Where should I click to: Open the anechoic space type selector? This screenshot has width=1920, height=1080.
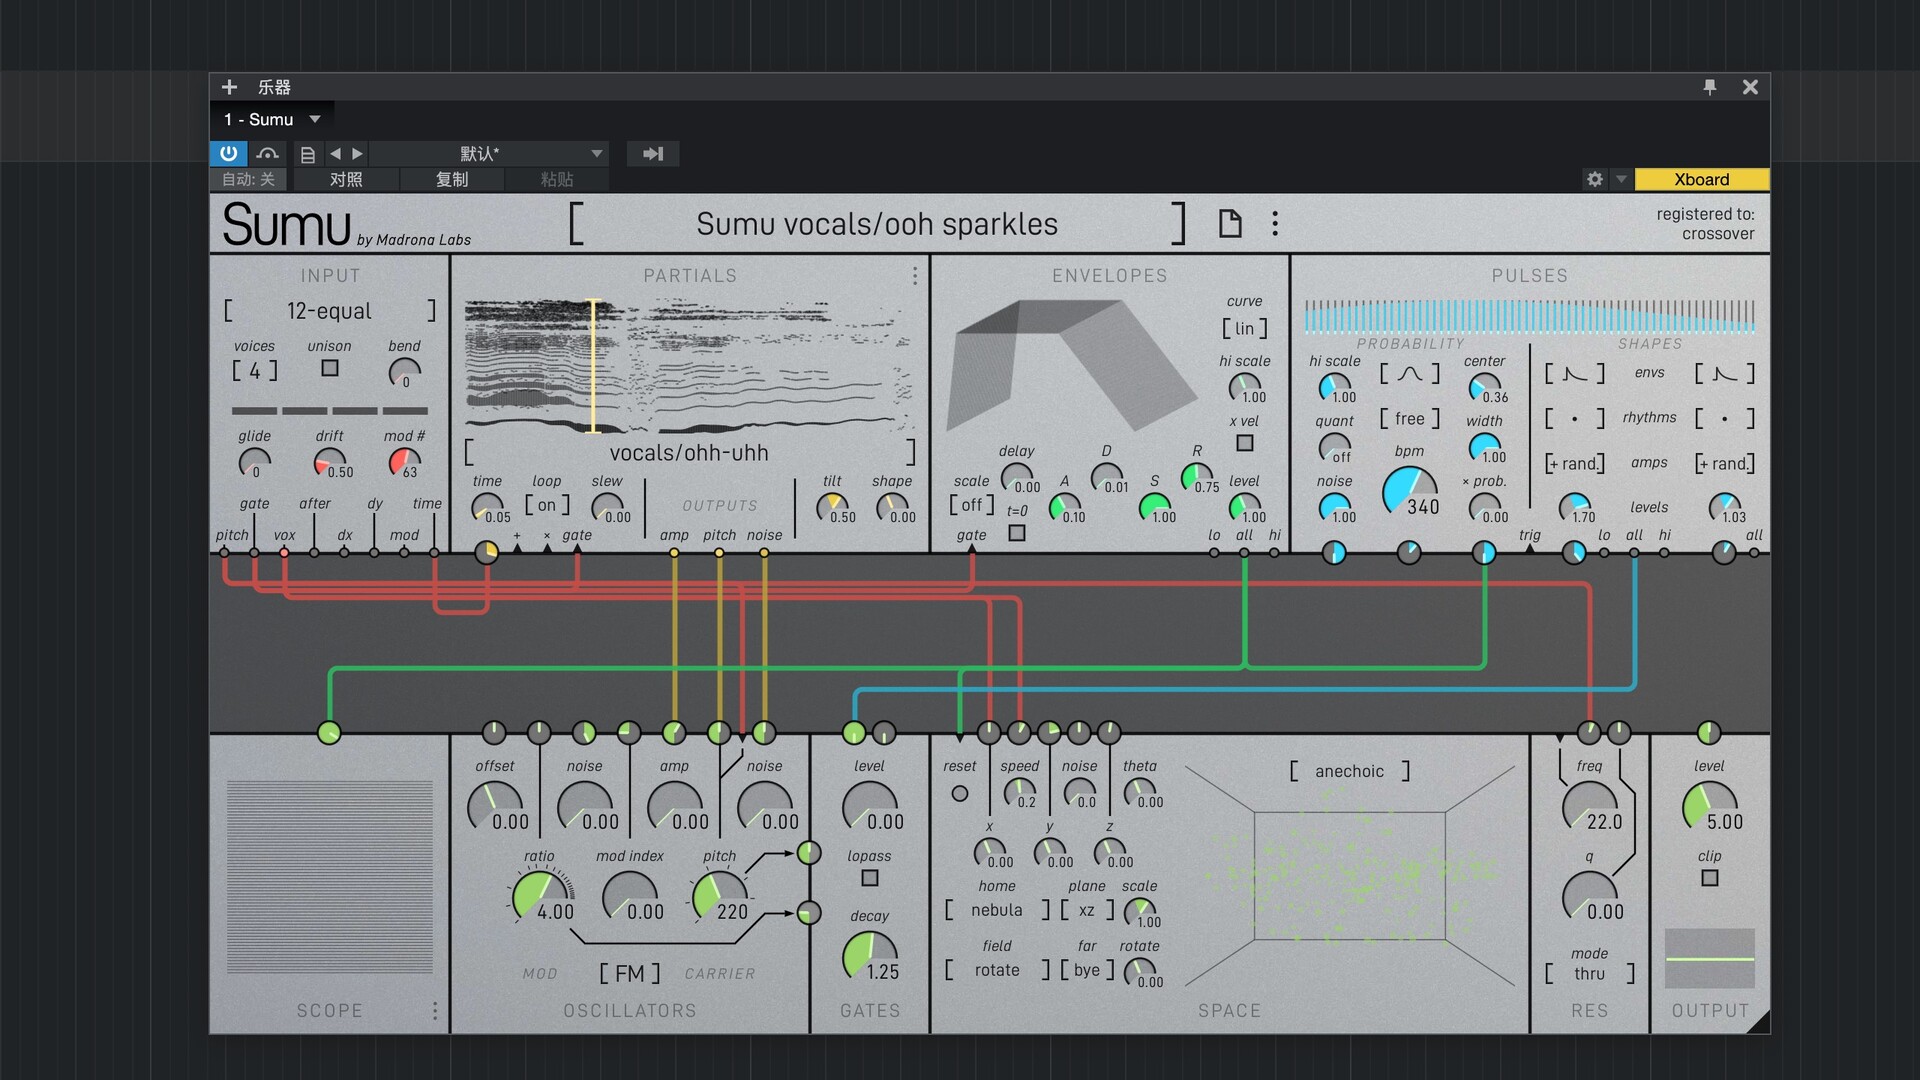(1349, 771)
